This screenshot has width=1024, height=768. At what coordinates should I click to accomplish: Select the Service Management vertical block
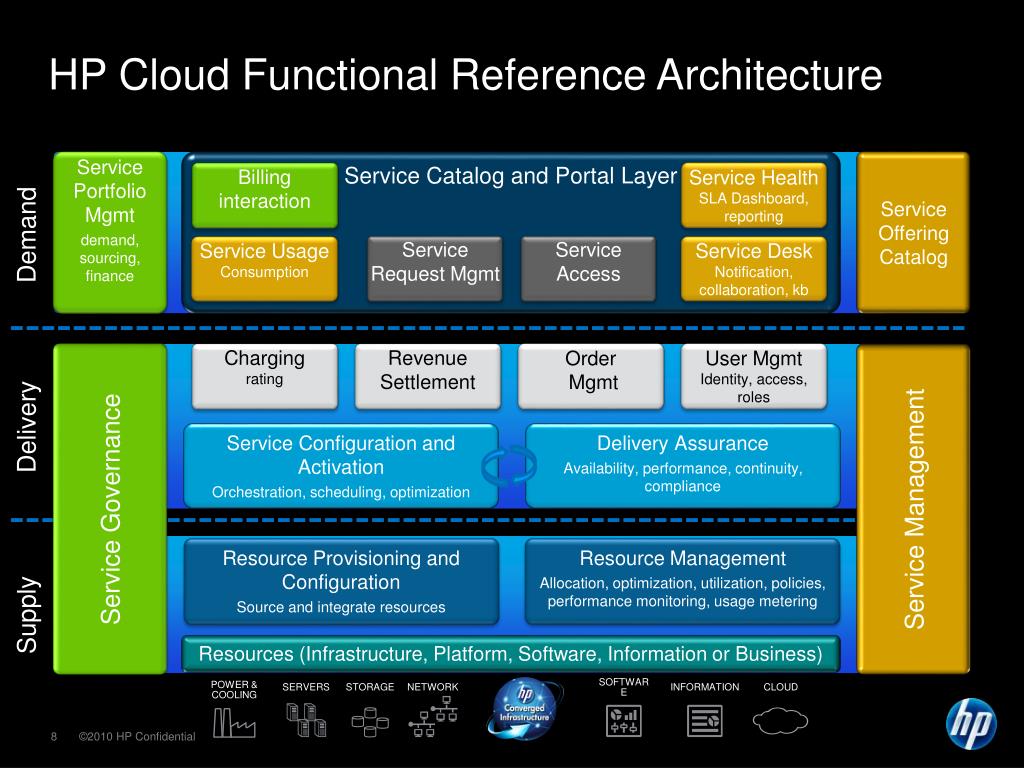(913, 509)
